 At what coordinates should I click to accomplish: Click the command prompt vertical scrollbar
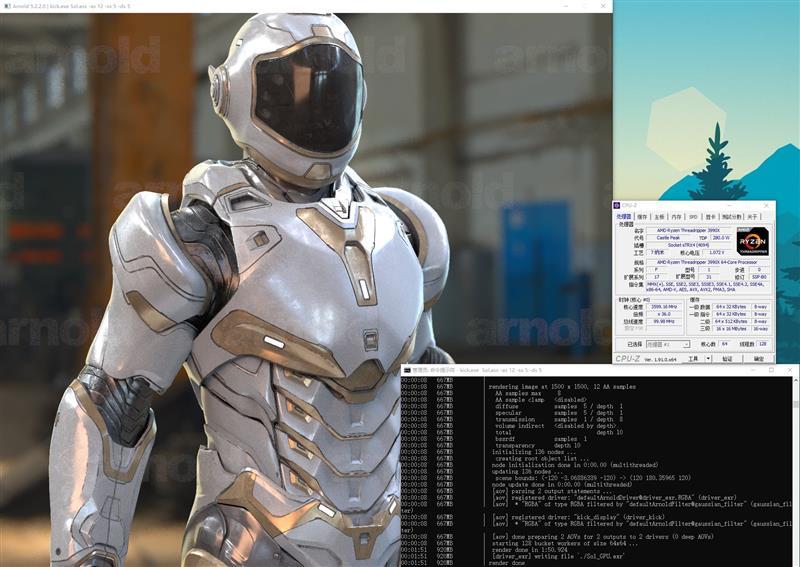click(x=795, y=472)
